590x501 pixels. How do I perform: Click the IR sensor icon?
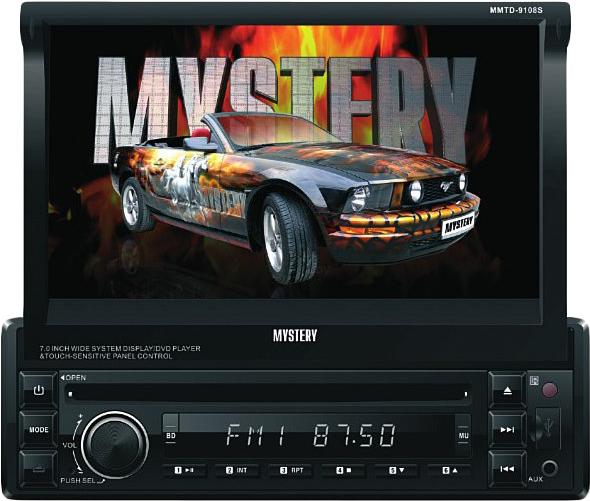click(534, 381)
